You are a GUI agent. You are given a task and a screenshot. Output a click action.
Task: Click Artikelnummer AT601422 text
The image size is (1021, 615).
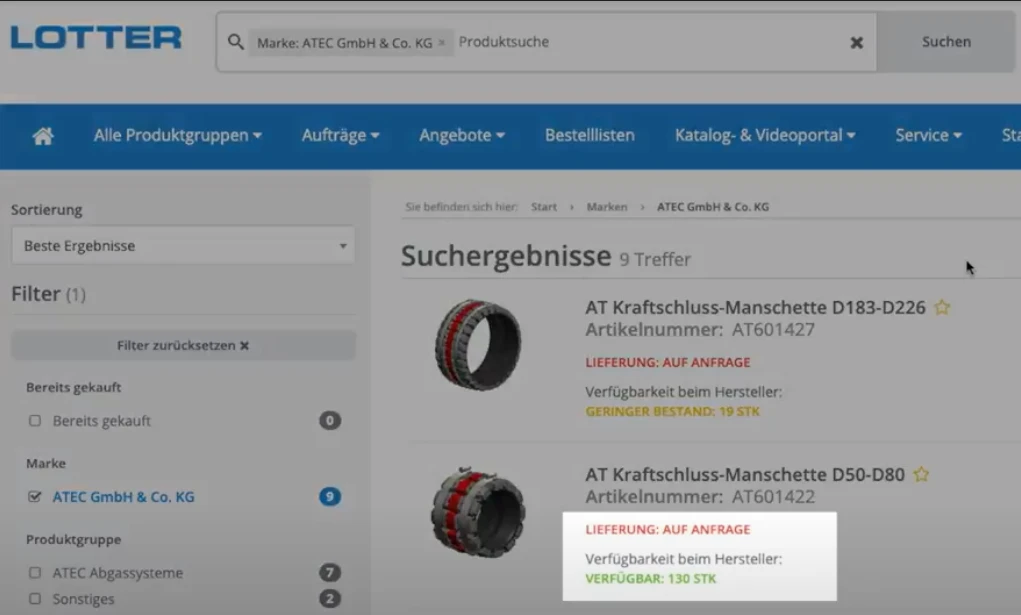click(700, 497)
